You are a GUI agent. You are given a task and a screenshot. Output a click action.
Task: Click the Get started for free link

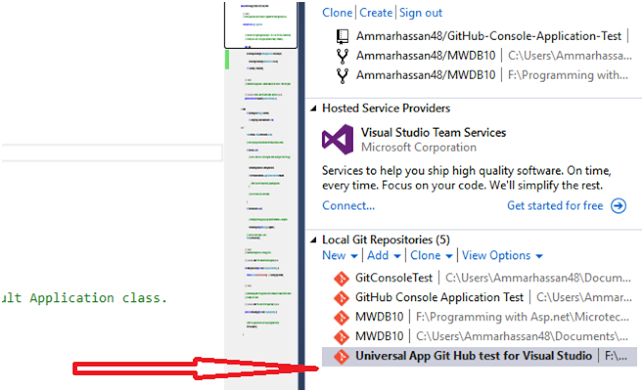pyautogui.click(x=555, y=205)
